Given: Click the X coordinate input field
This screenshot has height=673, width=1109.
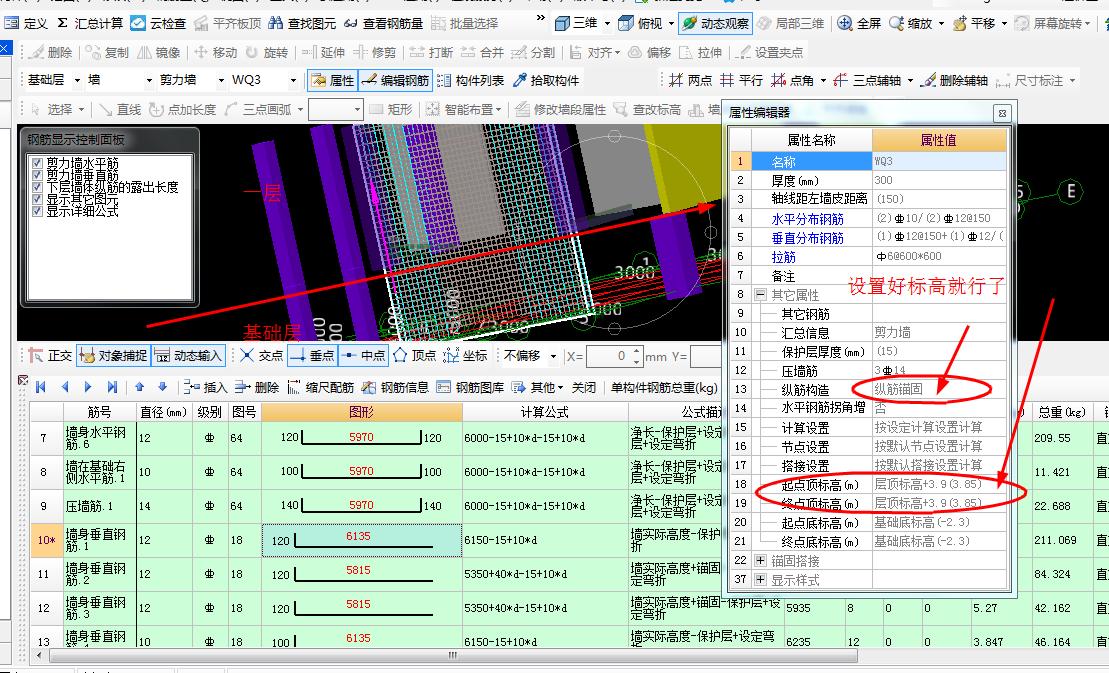Looking at the screenshot, I should click(x=608, y=356).
